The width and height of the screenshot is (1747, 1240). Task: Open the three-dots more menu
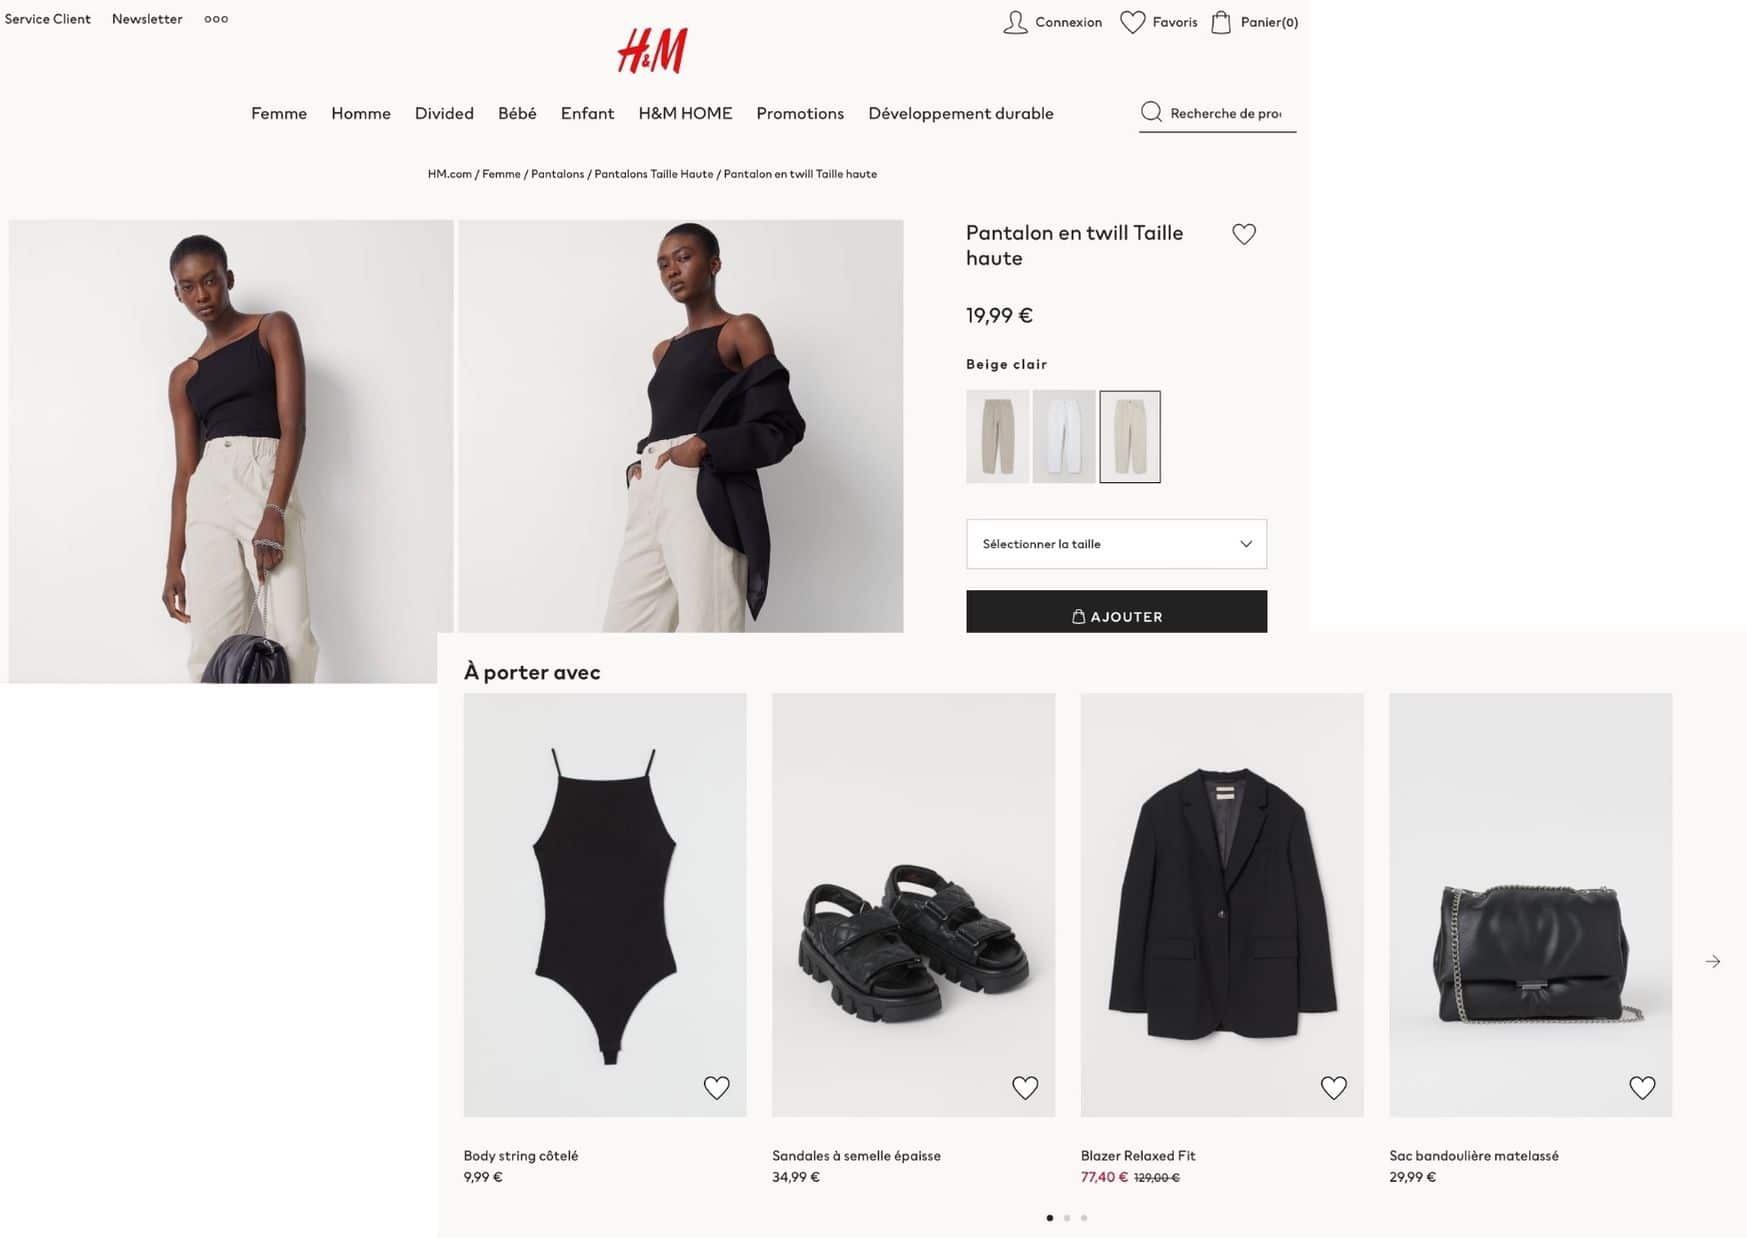(x=216, y=19)
